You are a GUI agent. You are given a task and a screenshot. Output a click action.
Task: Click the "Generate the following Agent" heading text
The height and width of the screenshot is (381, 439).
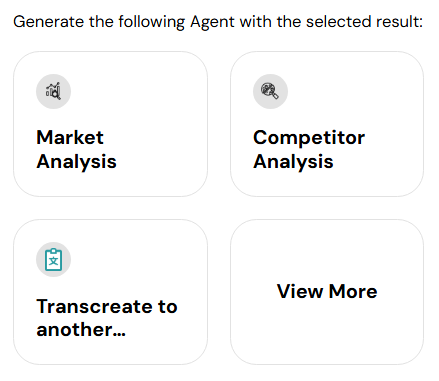pyautogui.click(x=124, y=22)
